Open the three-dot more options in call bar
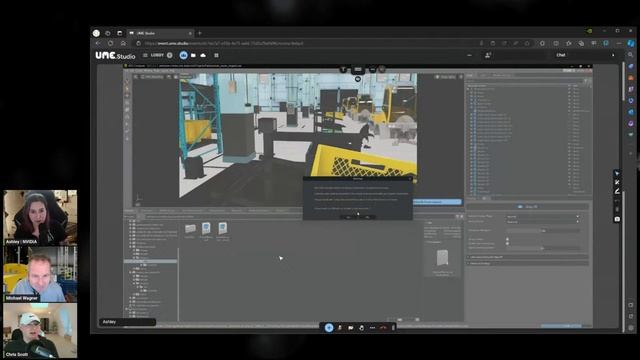The height and width of the screenshot is (360, 640). click(372, 327)
